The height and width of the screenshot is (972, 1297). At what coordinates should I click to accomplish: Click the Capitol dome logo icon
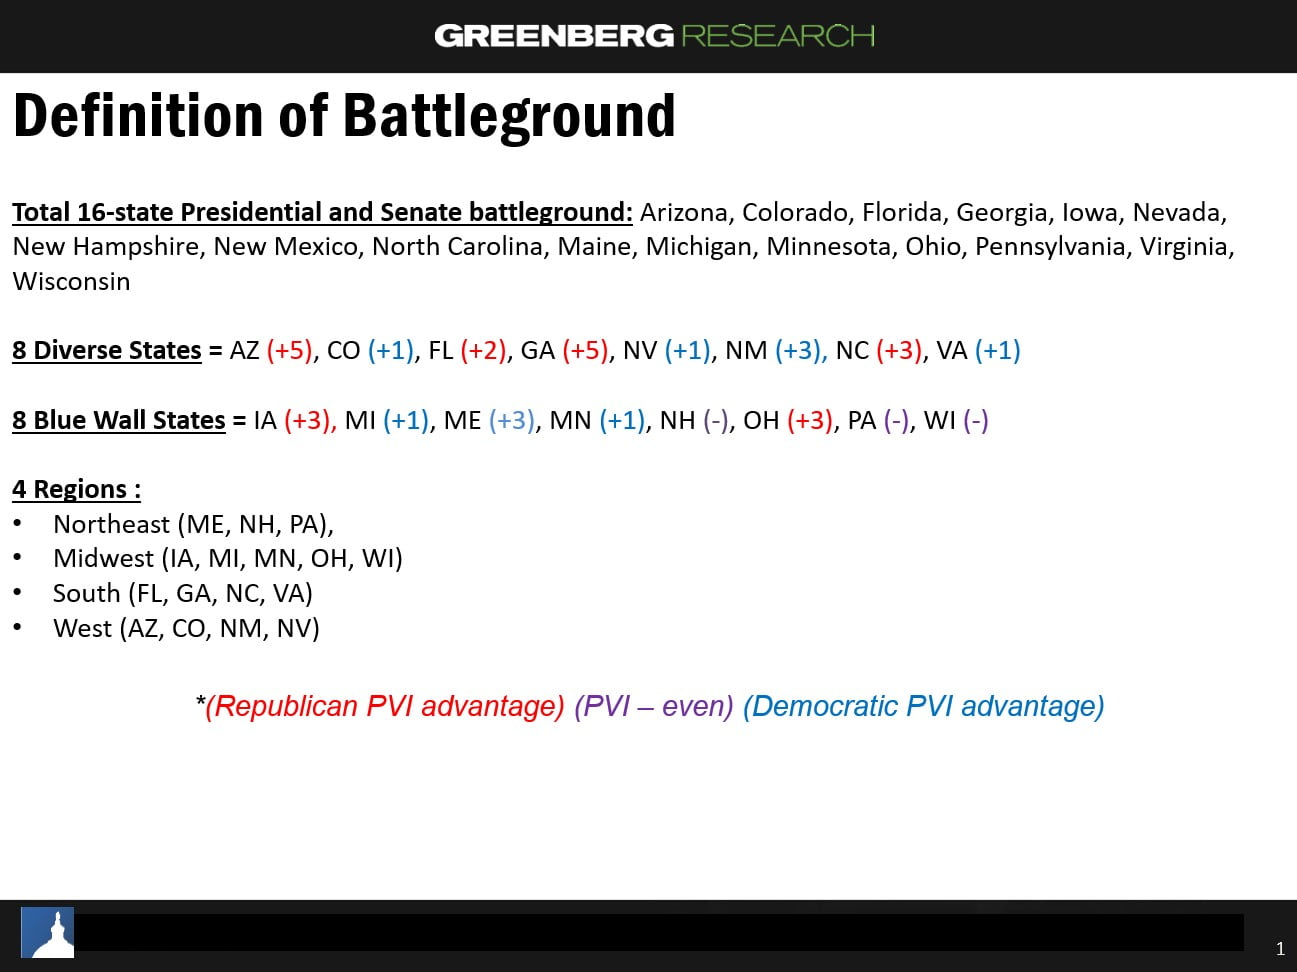click(x=48, y=933)
